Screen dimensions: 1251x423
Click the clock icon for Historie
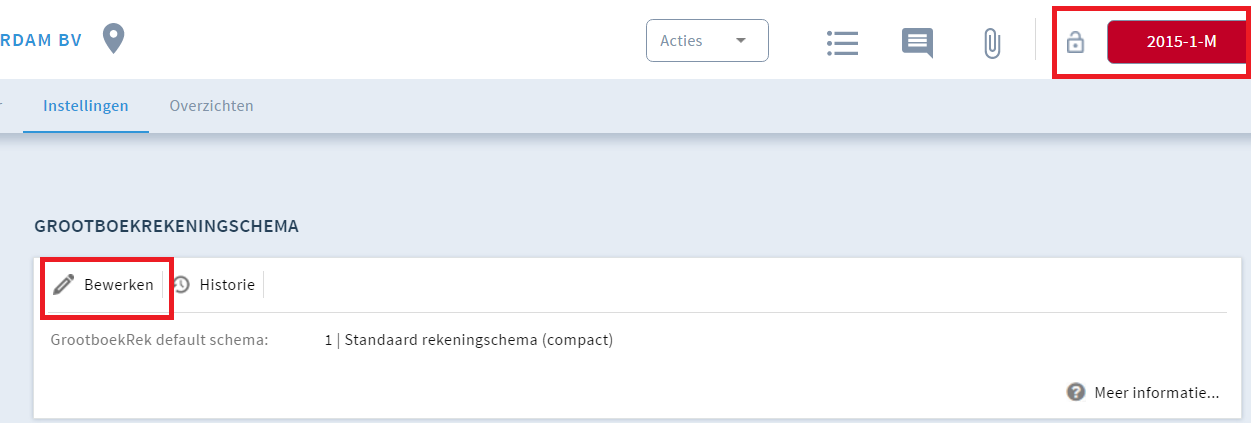coord(181,285)
